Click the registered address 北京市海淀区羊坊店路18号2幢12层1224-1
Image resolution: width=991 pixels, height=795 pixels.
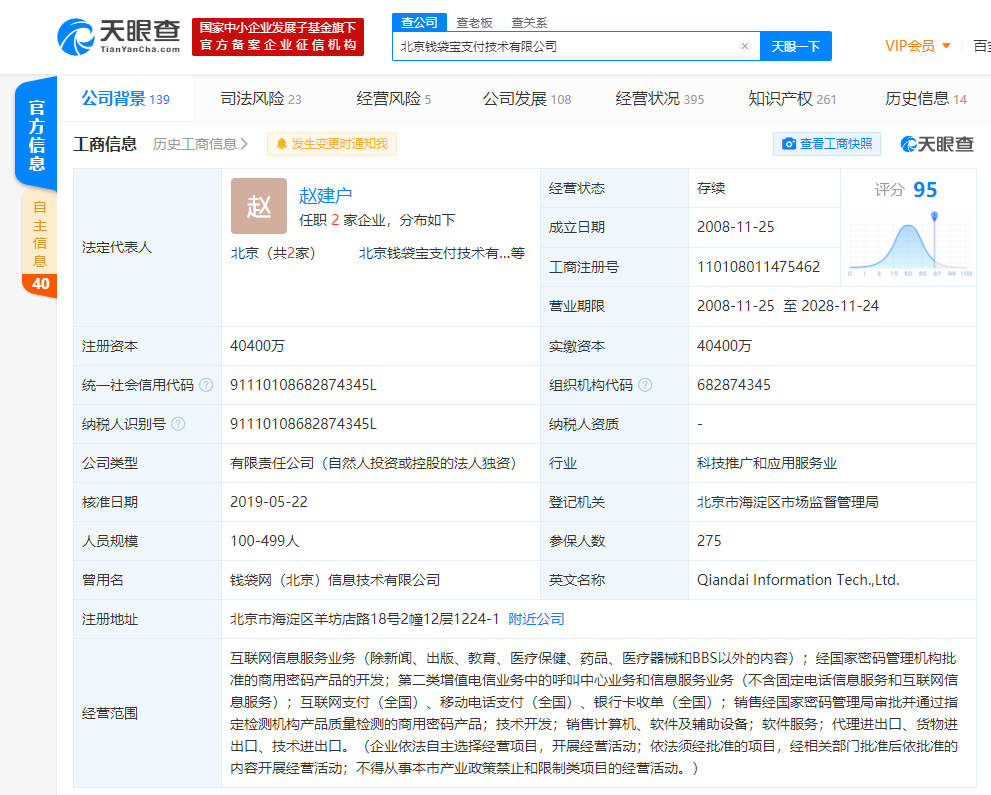coord(365,619)
